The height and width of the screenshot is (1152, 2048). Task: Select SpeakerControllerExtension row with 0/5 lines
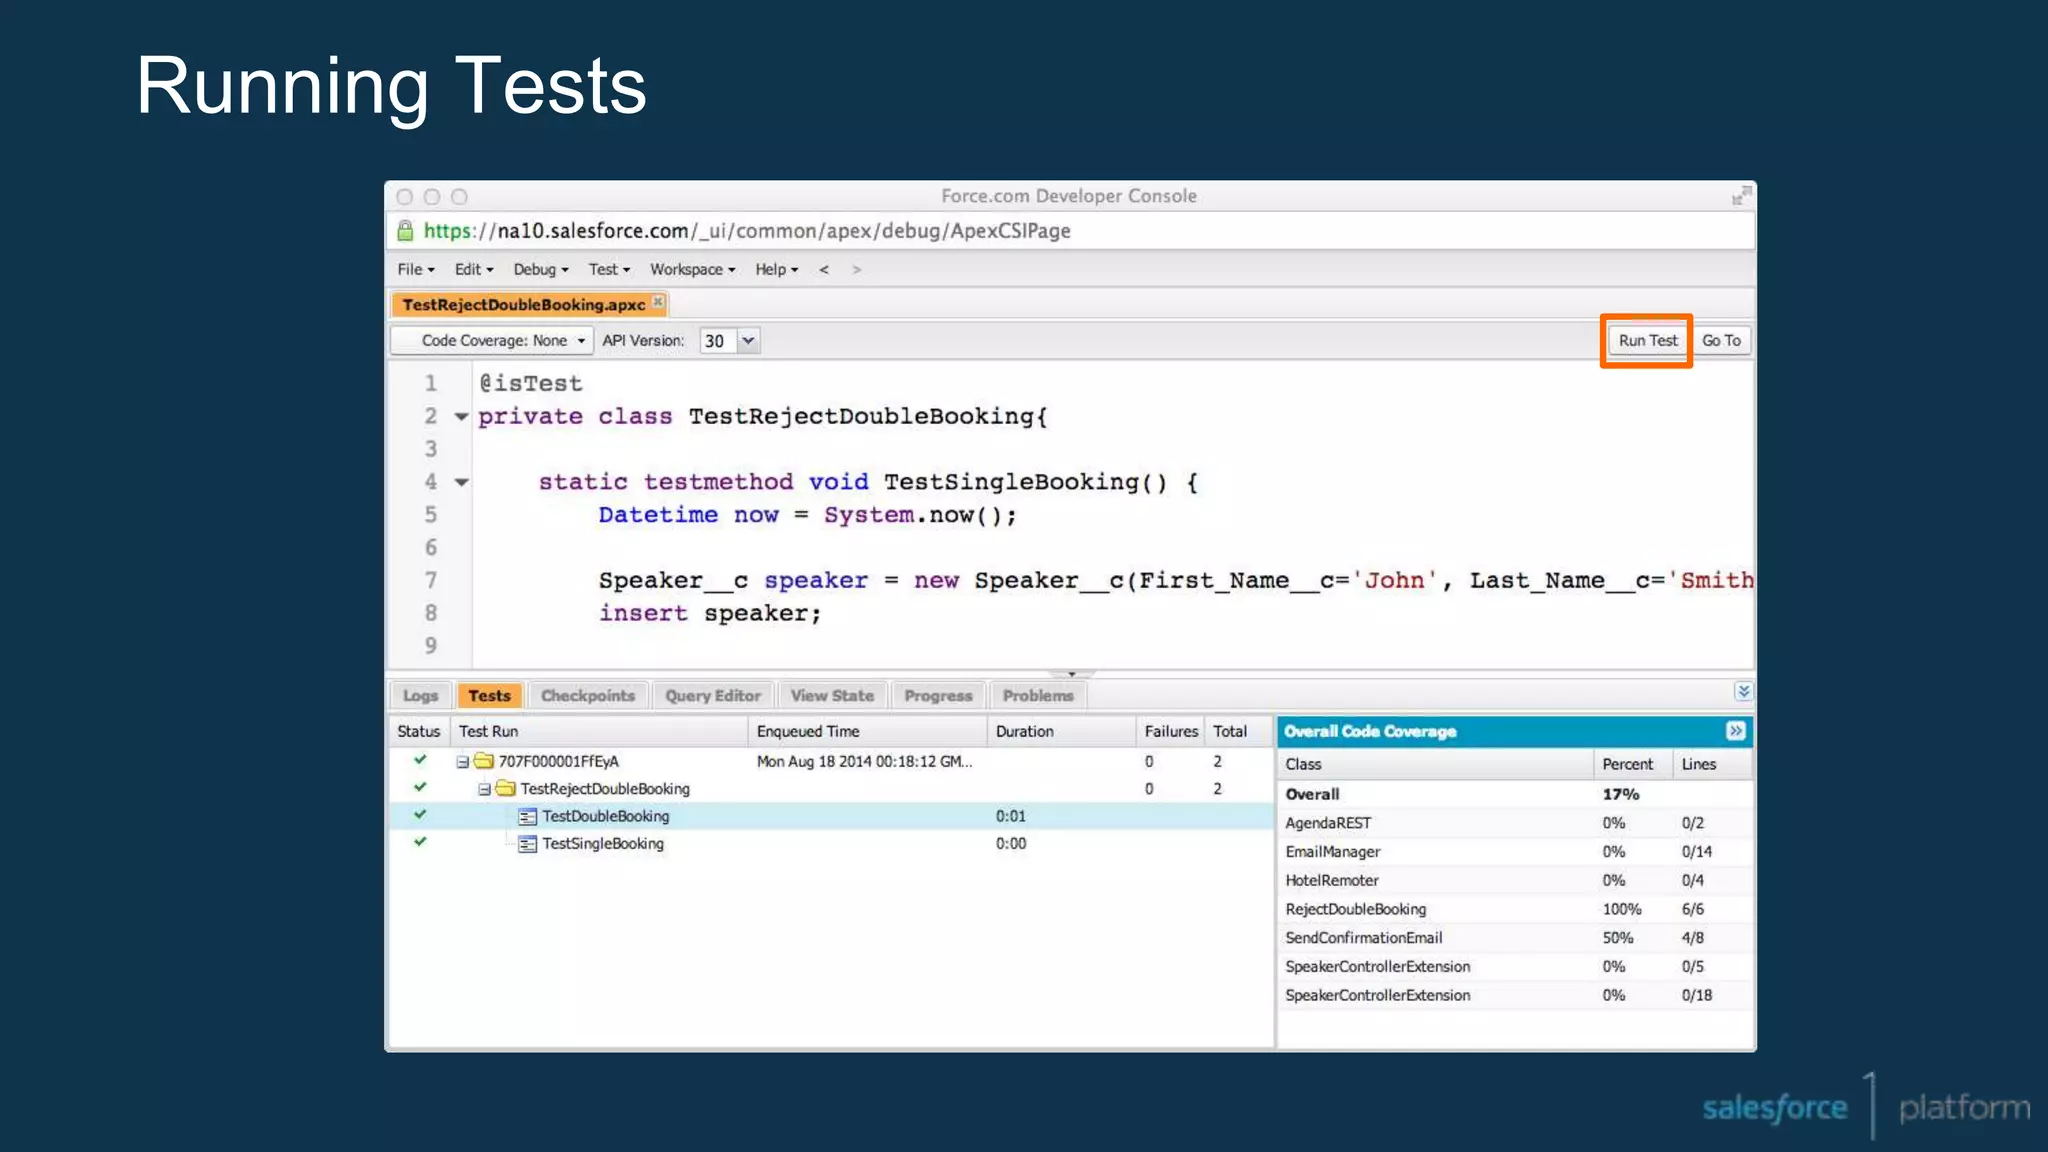[x=1515, y=967]
